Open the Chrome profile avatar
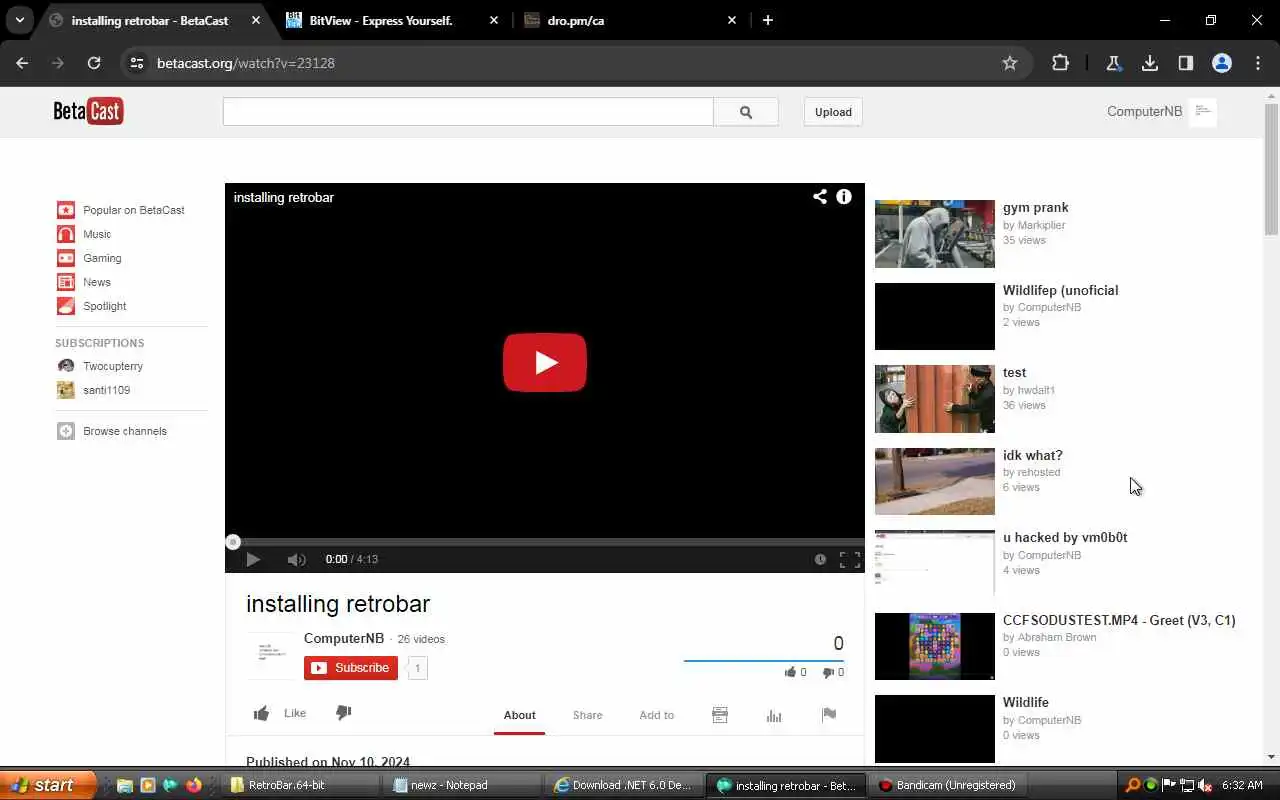 [x=1222, y=63]
